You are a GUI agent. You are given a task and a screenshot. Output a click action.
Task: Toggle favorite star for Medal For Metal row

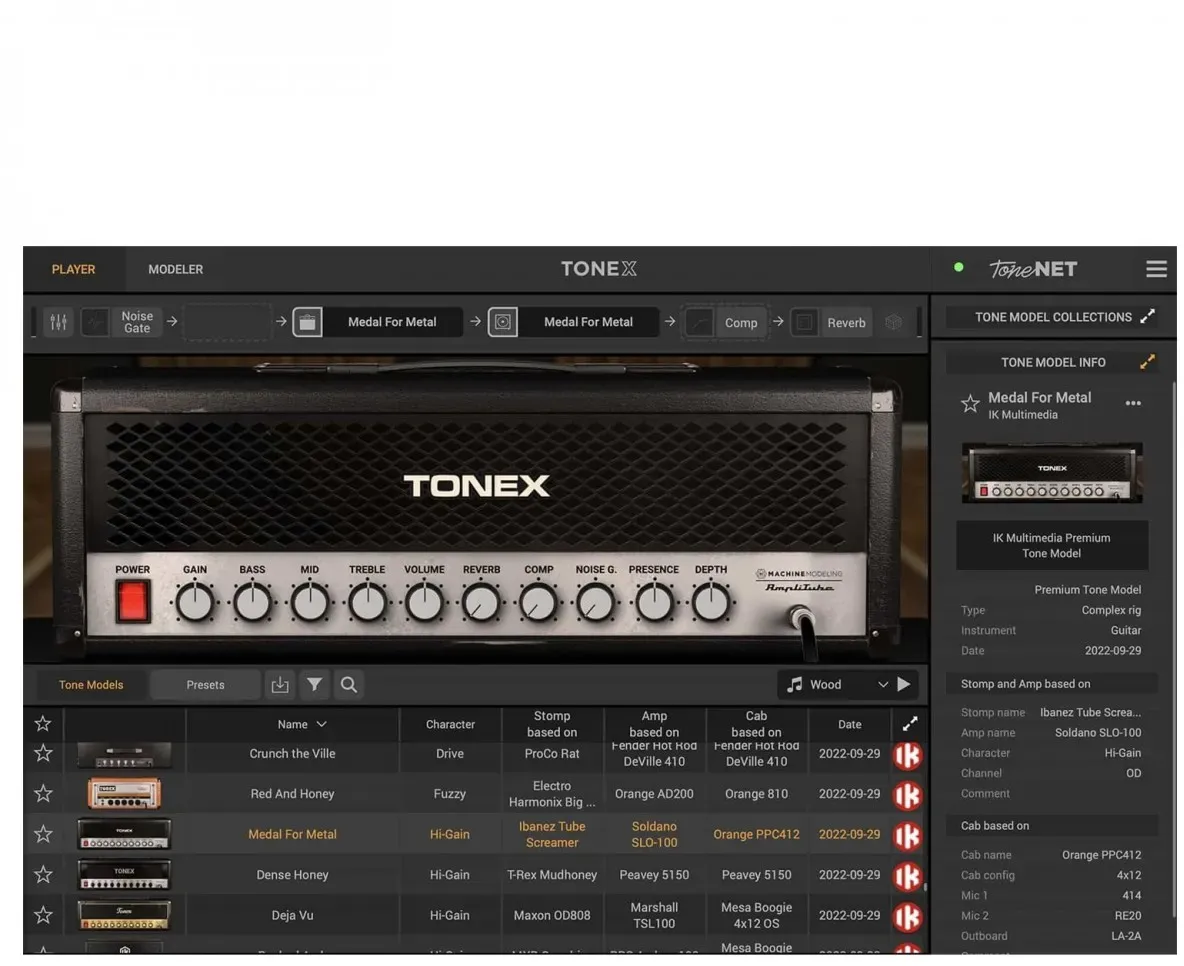43,835
